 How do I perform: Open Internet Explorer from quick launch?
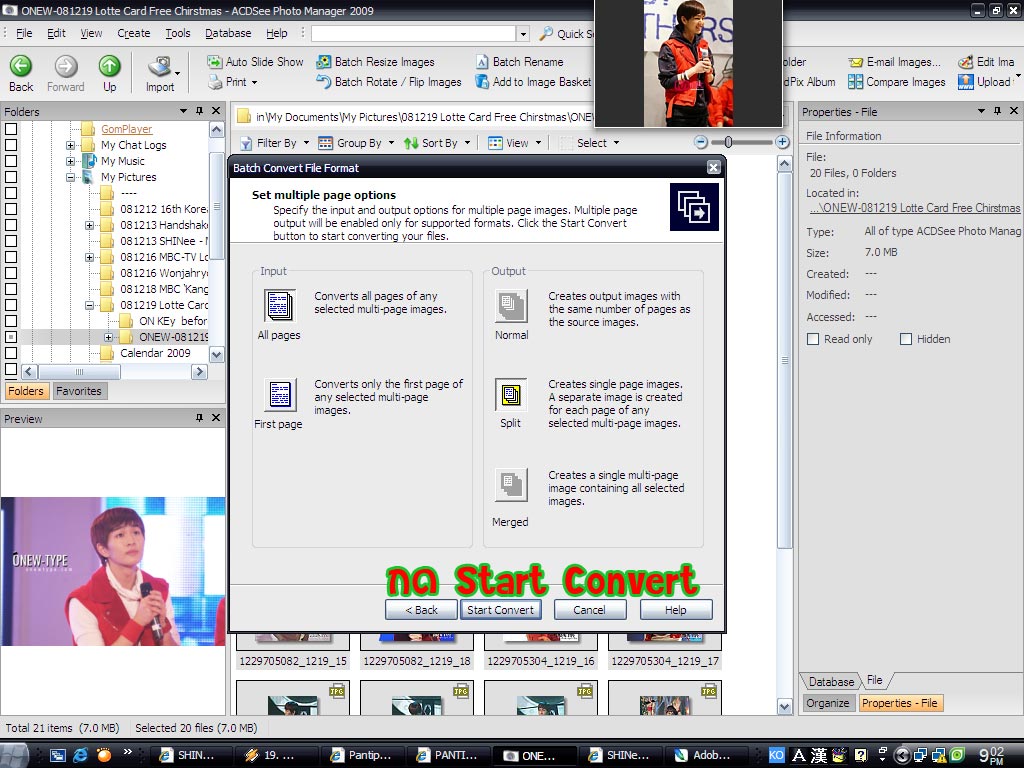80,755
